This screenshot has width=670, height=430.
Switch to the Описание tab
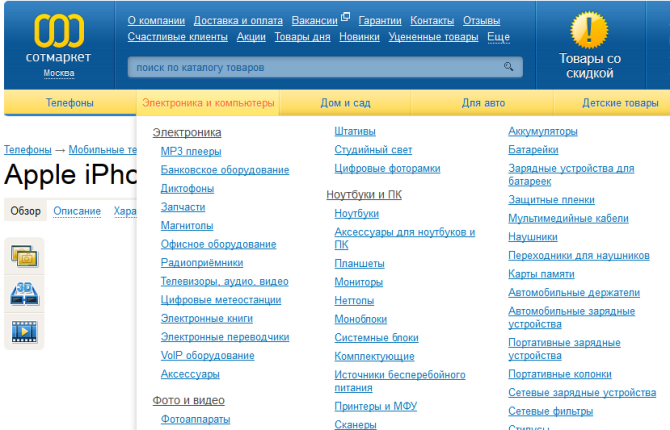pos(77,211)
